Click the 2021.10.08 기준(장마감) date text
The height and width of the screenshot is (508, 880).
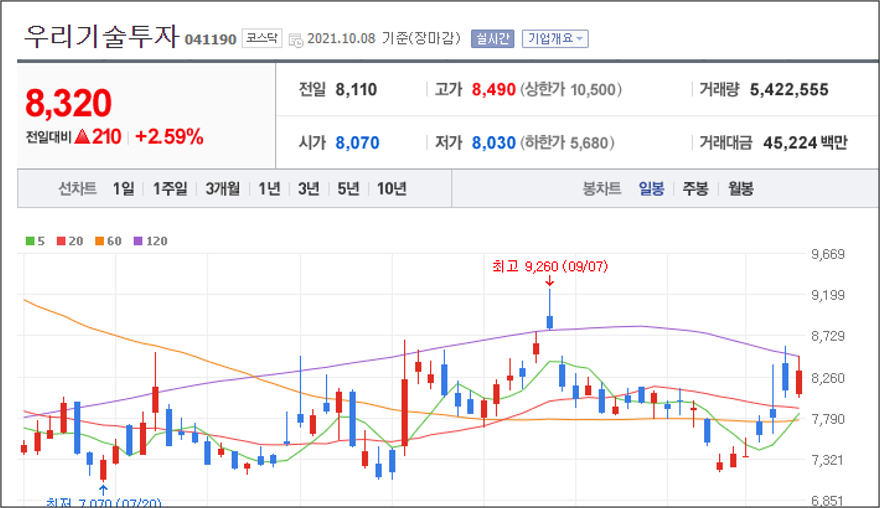[384, 38]
